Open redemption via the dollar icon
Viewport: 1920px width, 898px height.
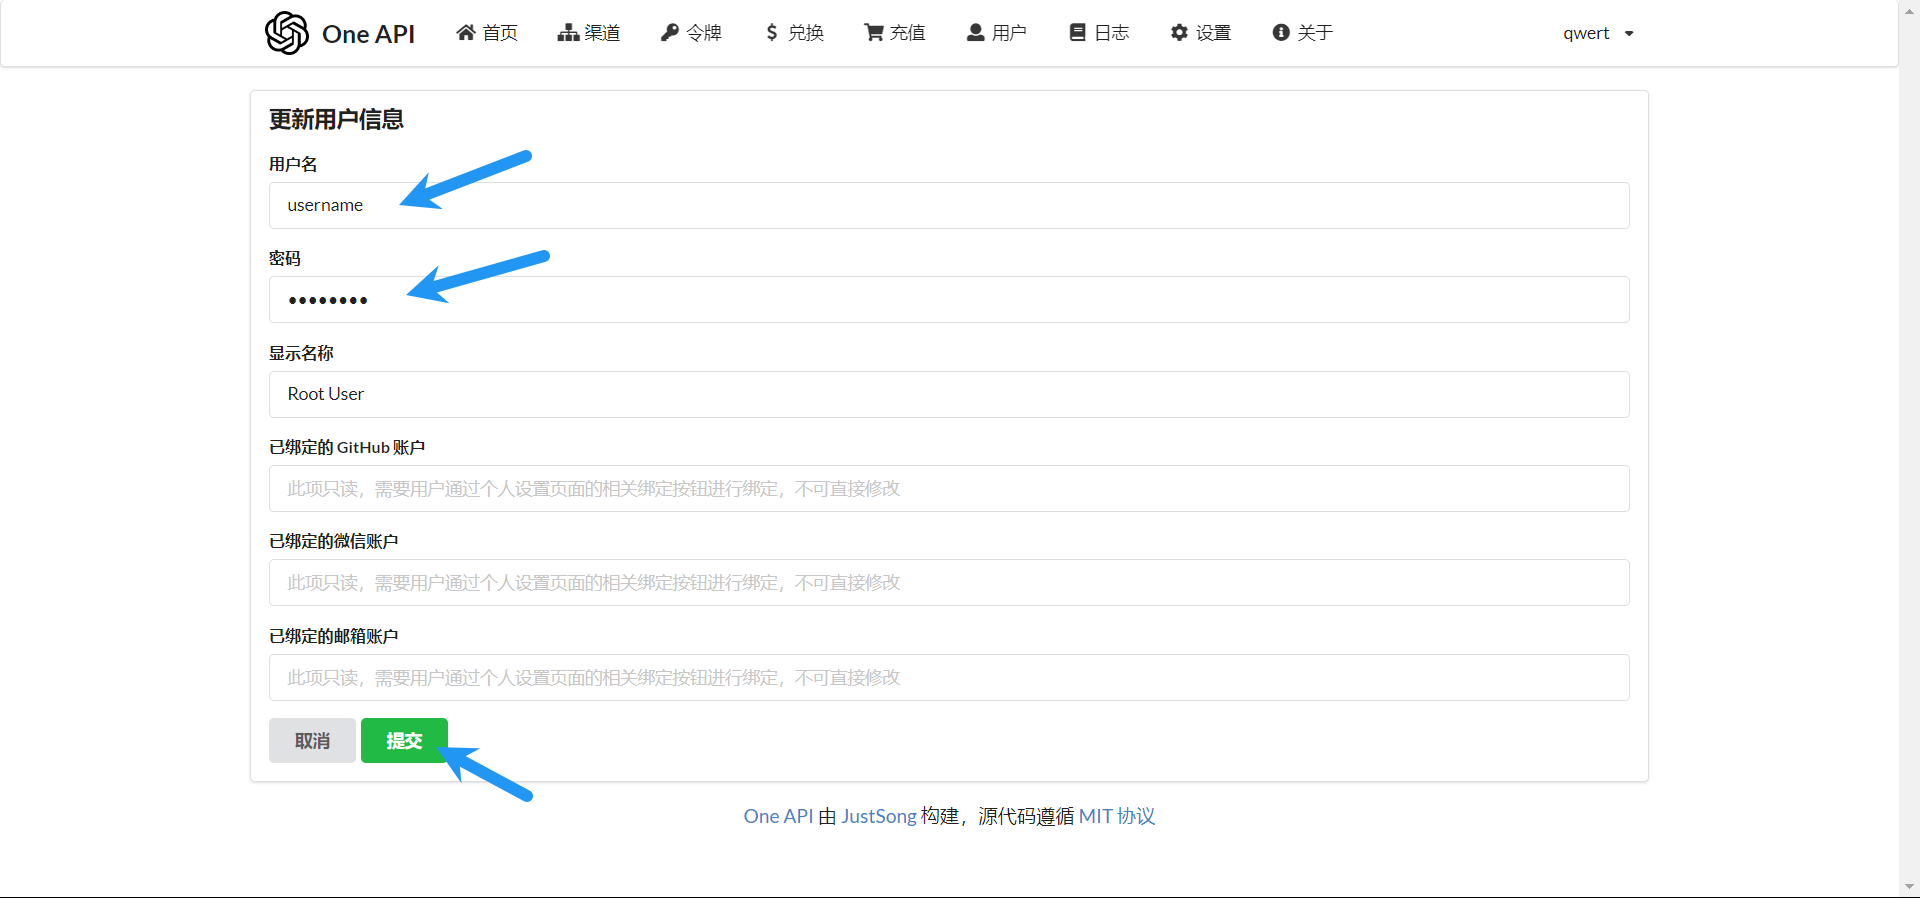click(771, 33)
